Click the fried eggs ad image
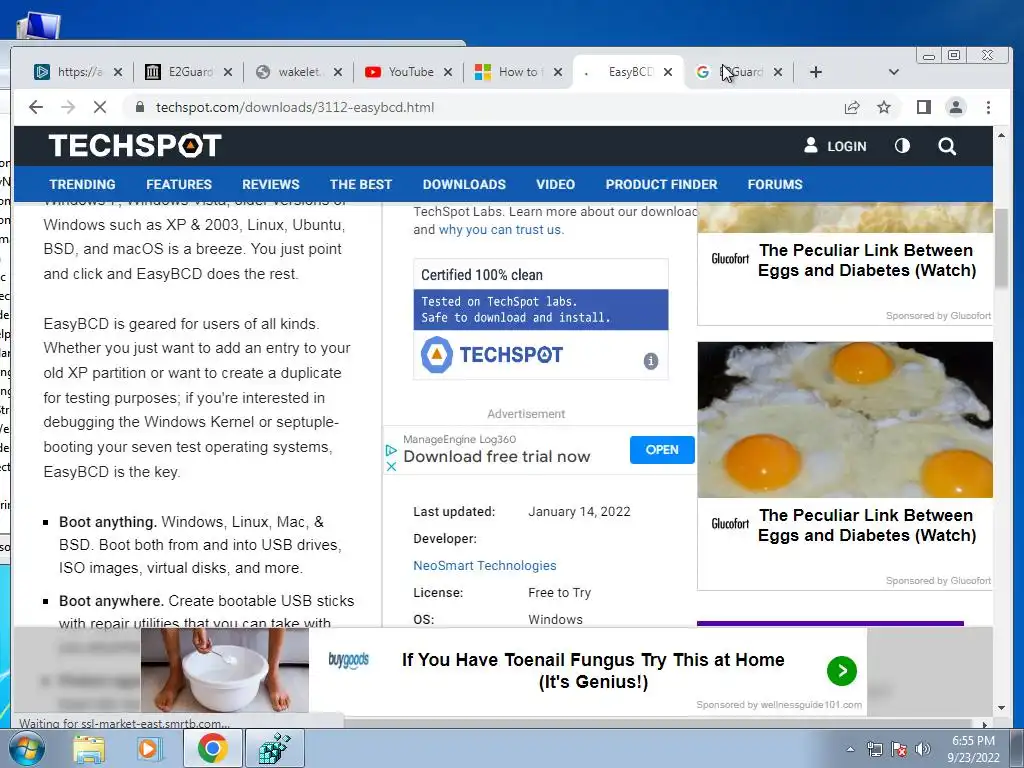 coord(844,419)
